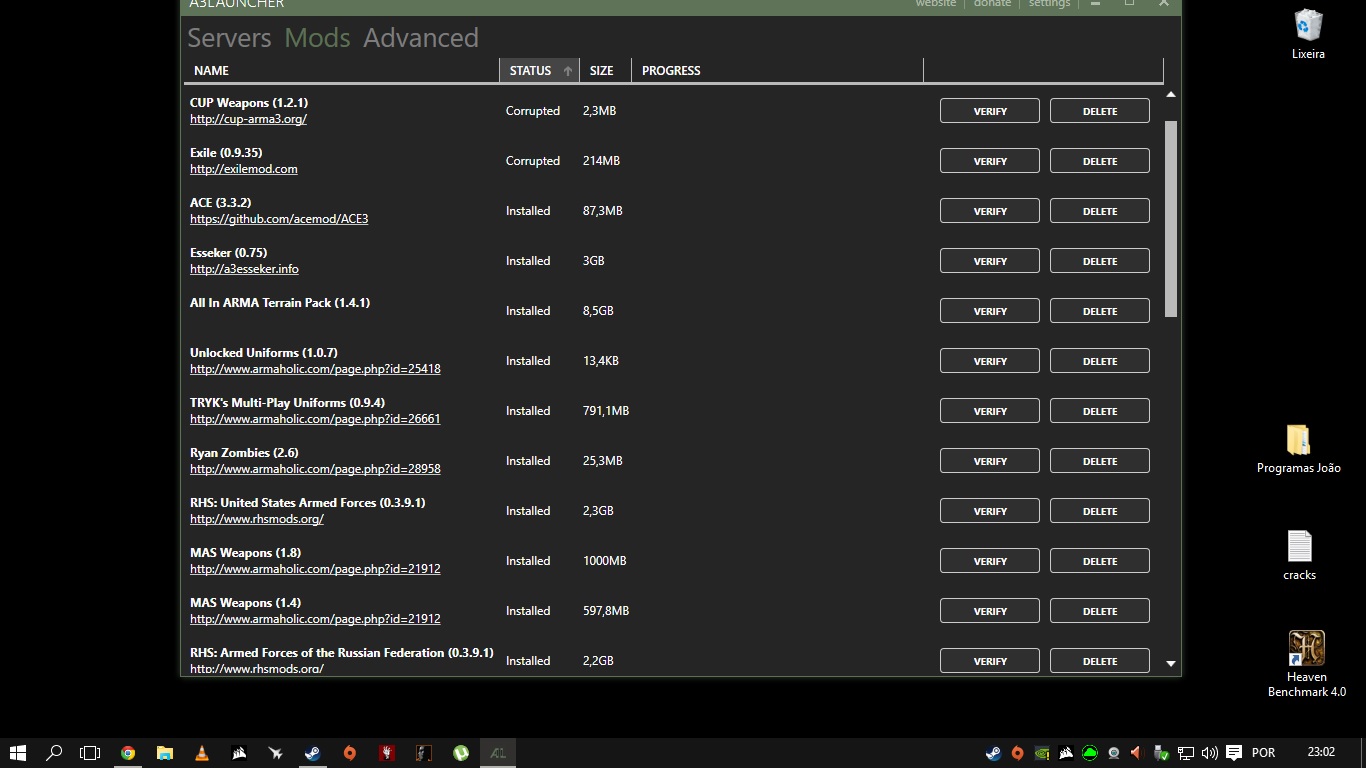The image size is (1366, 768).
Task: Delete the Exile mod
Action: coord(1100,161)
